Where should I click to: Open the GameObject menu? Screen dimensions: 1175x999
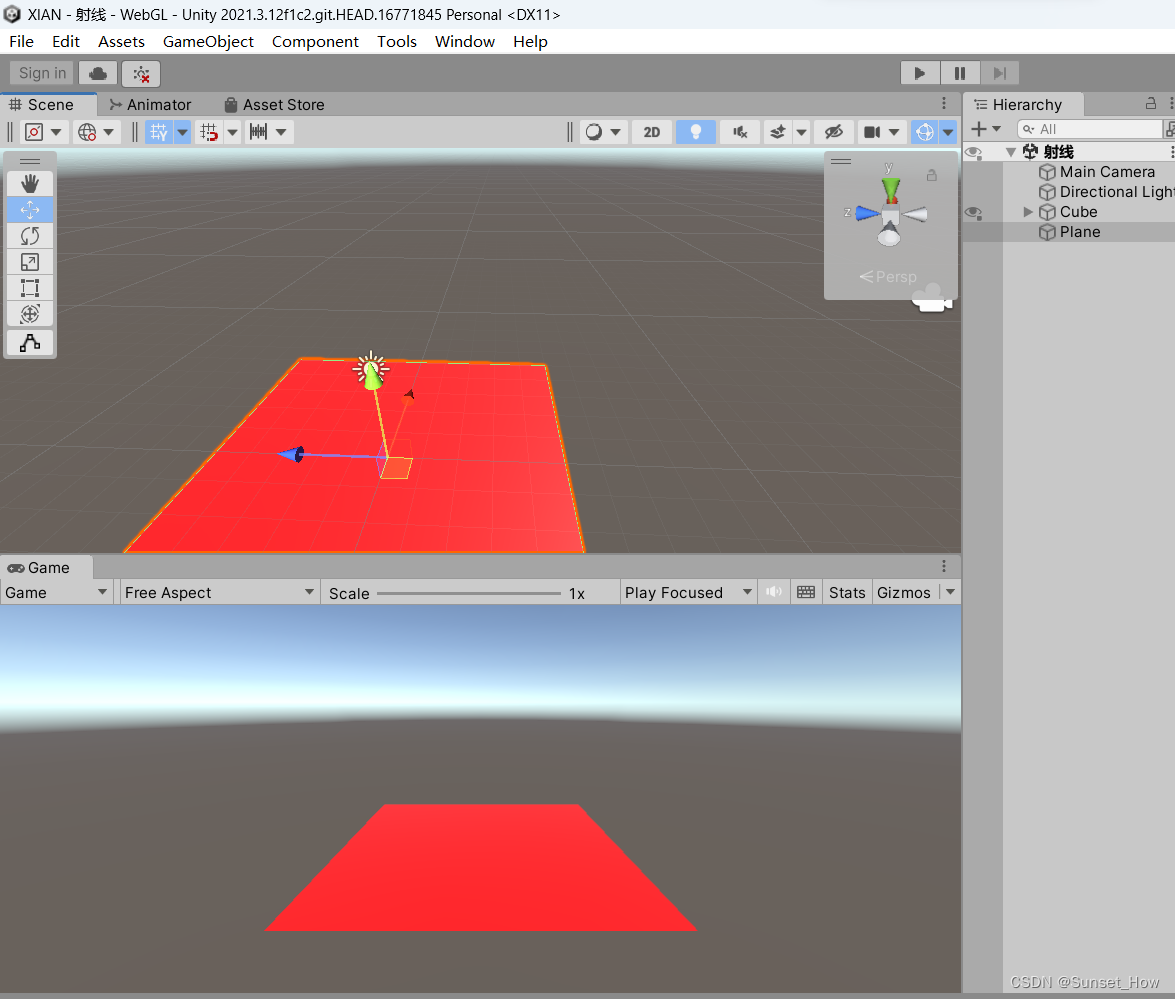[x=208, y=41]
